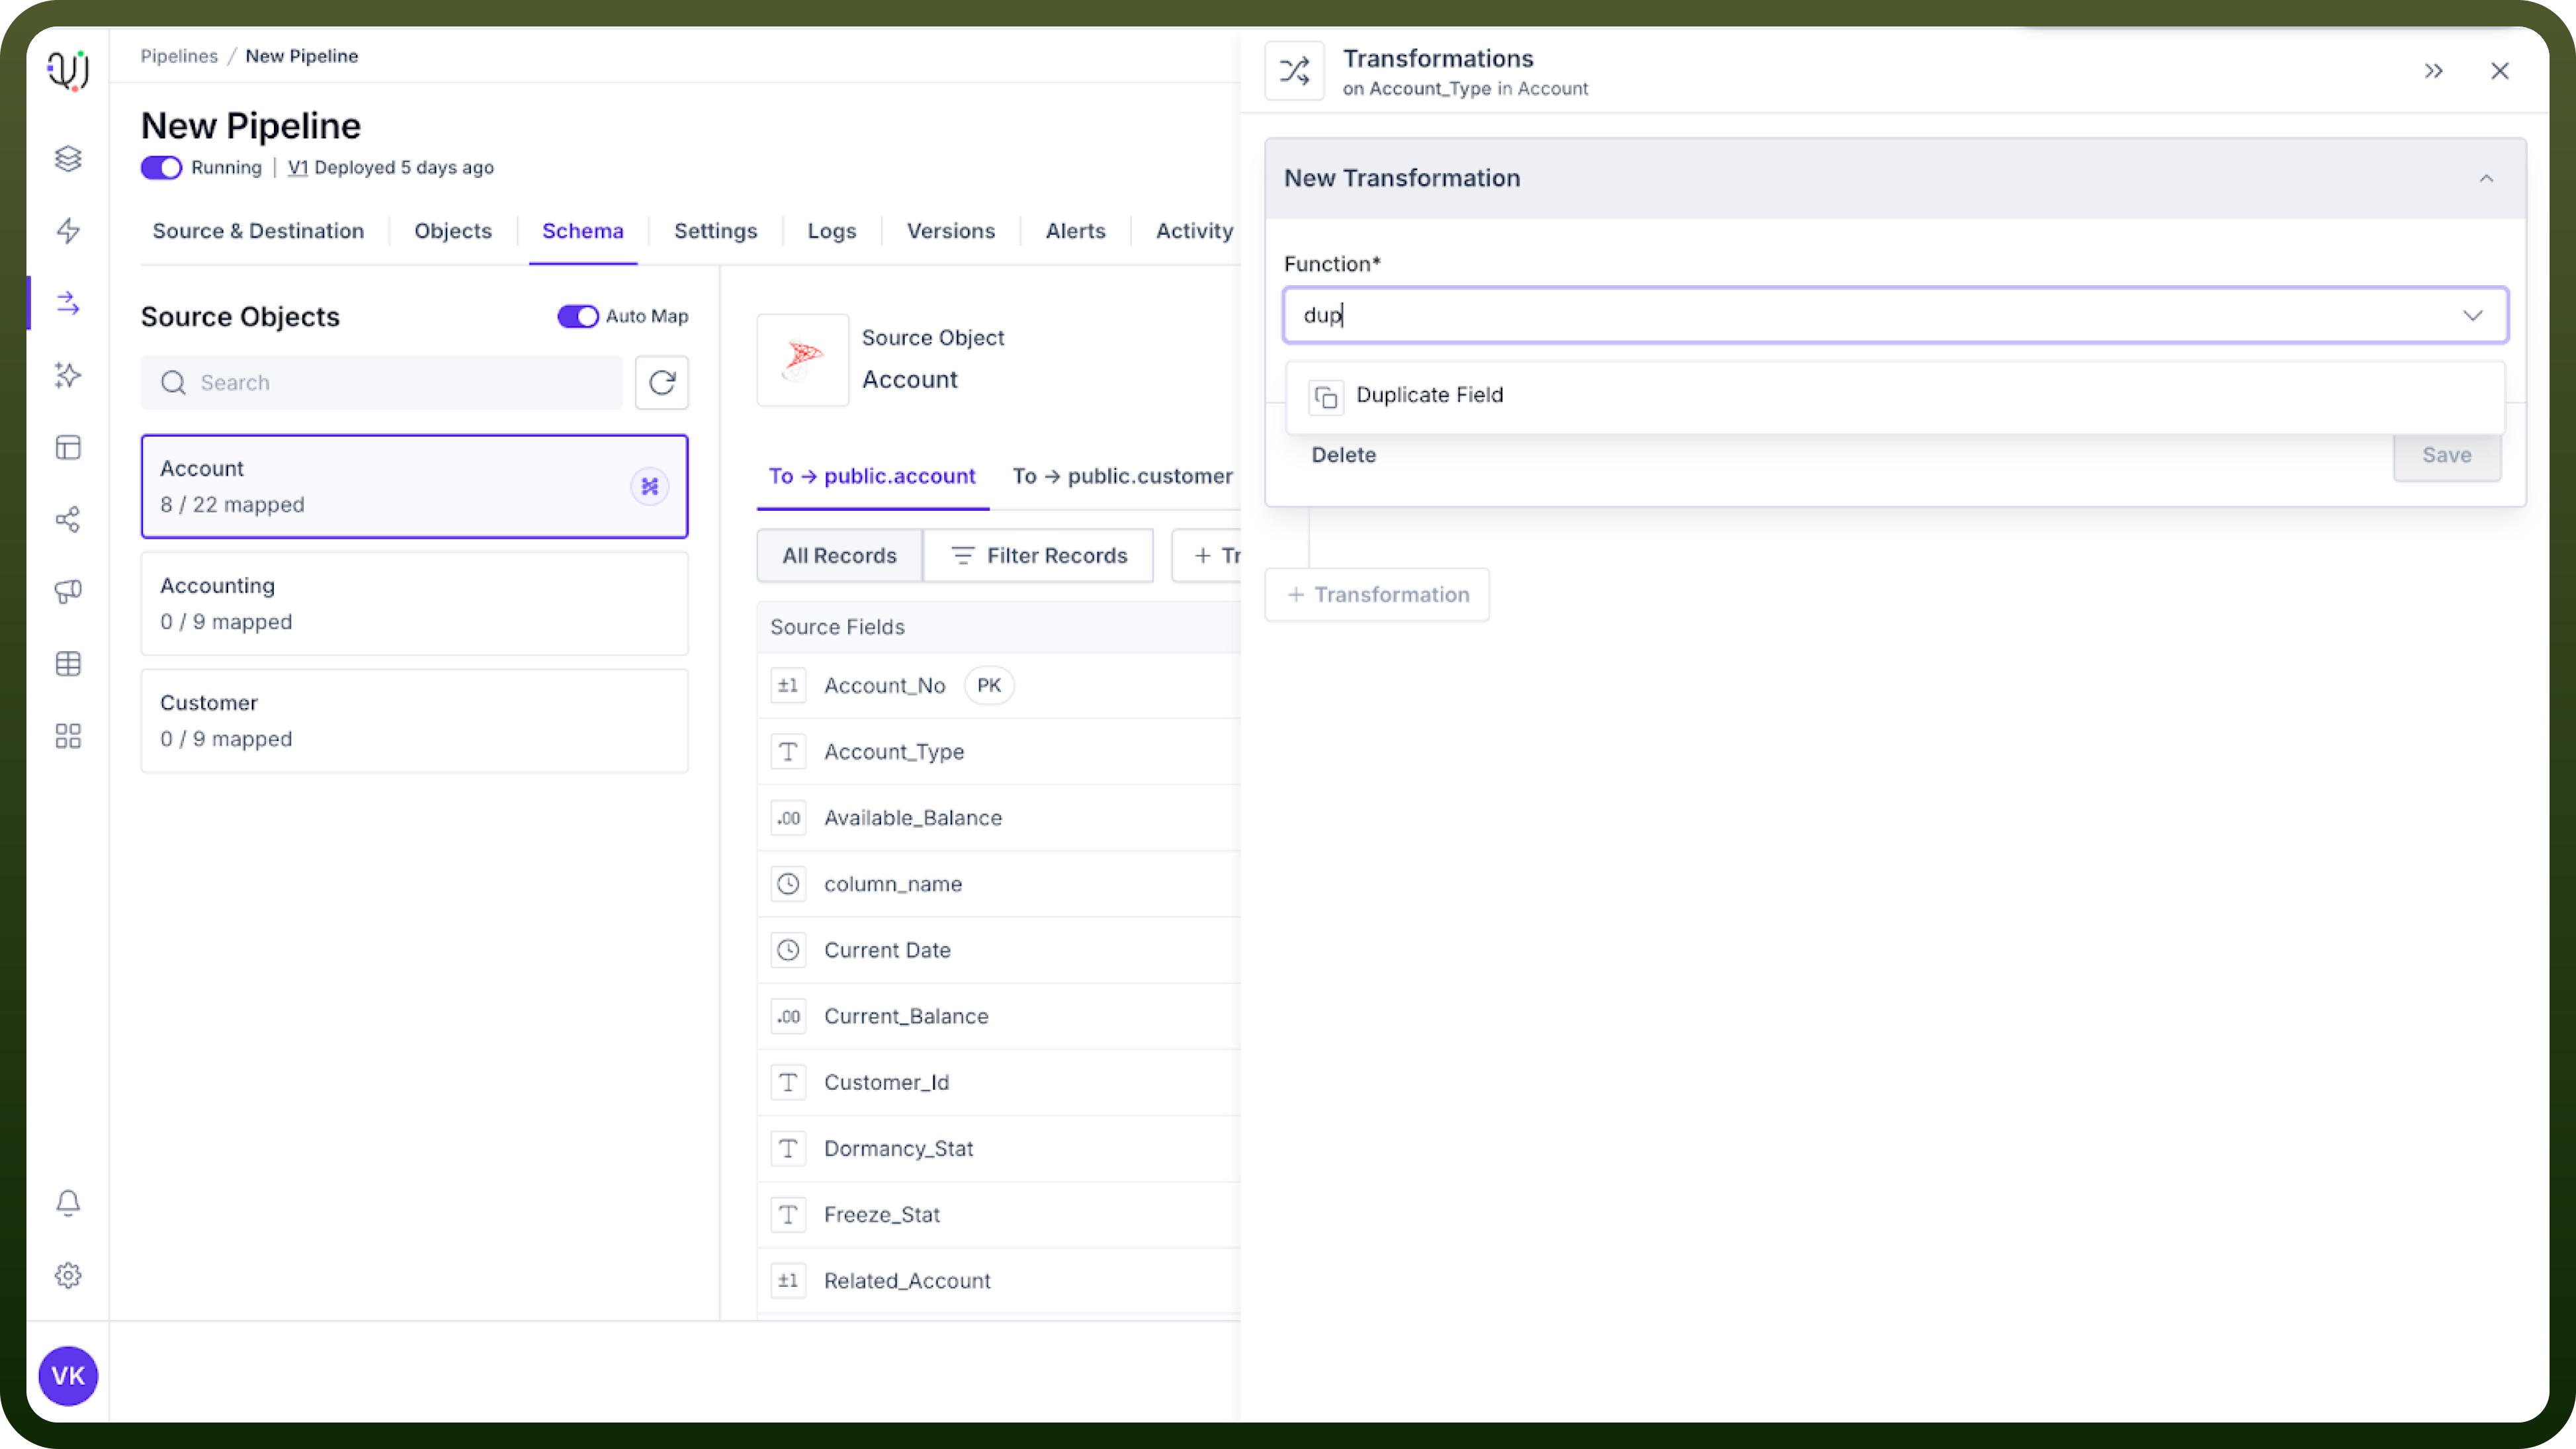2576x1449 pixels.
Task: Click the share nodes icon in sidebar
Action: point(68,519)
